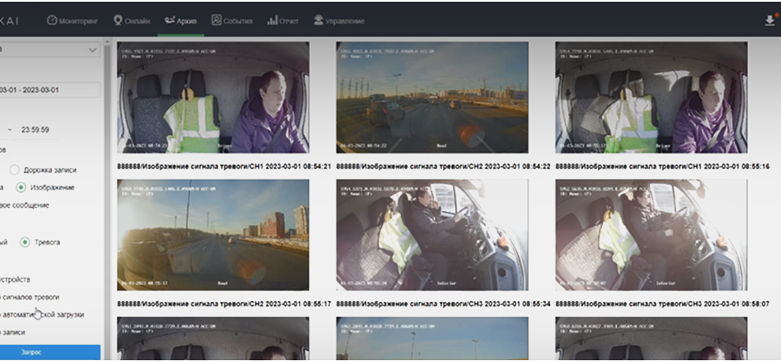Select the Дорожка записи radio button
Screen dimensions: 781x362
(x=14, y=170)
